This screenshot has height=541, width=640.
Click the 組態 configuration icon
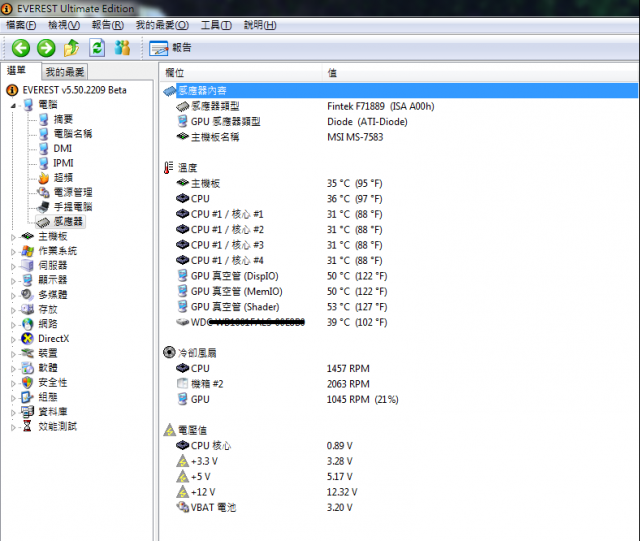tap(27, 397)
